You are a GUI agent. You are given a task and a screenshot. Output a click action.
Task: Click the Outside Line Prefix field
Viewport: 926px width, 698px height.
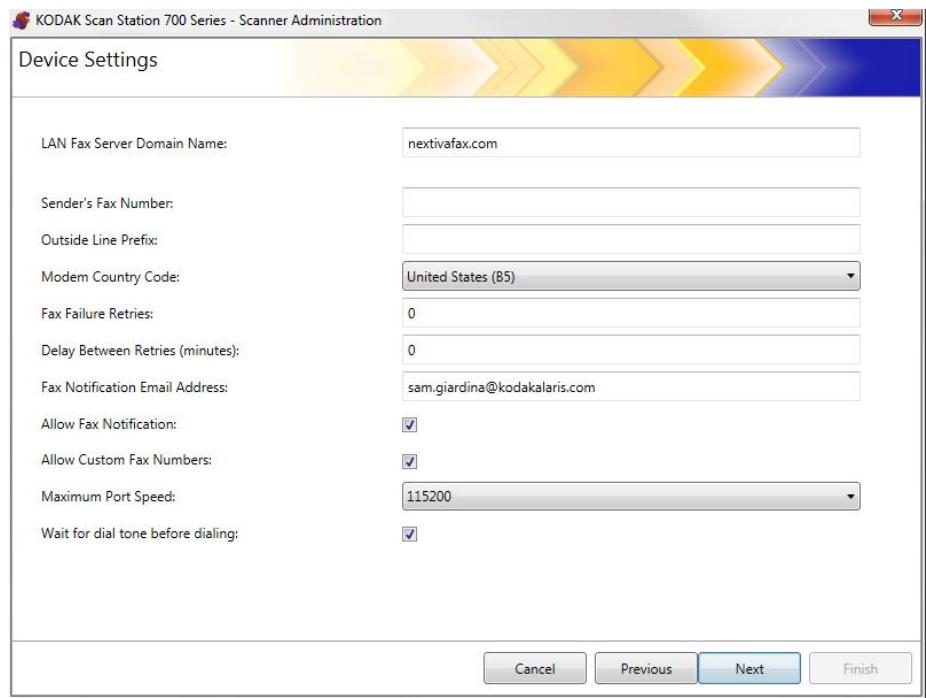point(631,239)
